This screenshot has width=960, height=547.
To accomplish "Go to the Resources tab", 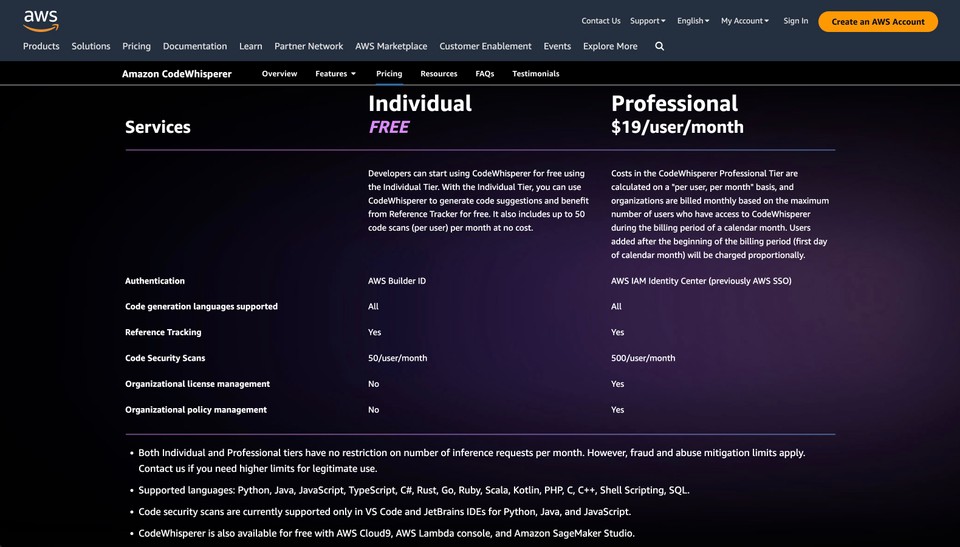I will [438, 74].
